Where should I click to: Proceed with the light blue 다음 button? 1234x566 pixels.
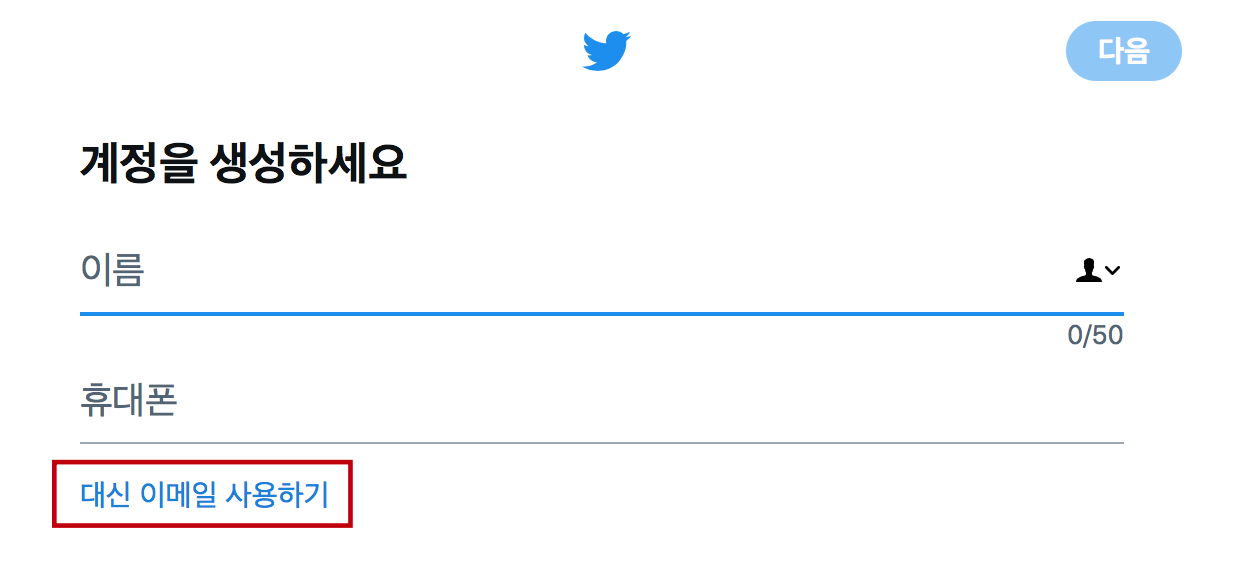(1124, 51)
